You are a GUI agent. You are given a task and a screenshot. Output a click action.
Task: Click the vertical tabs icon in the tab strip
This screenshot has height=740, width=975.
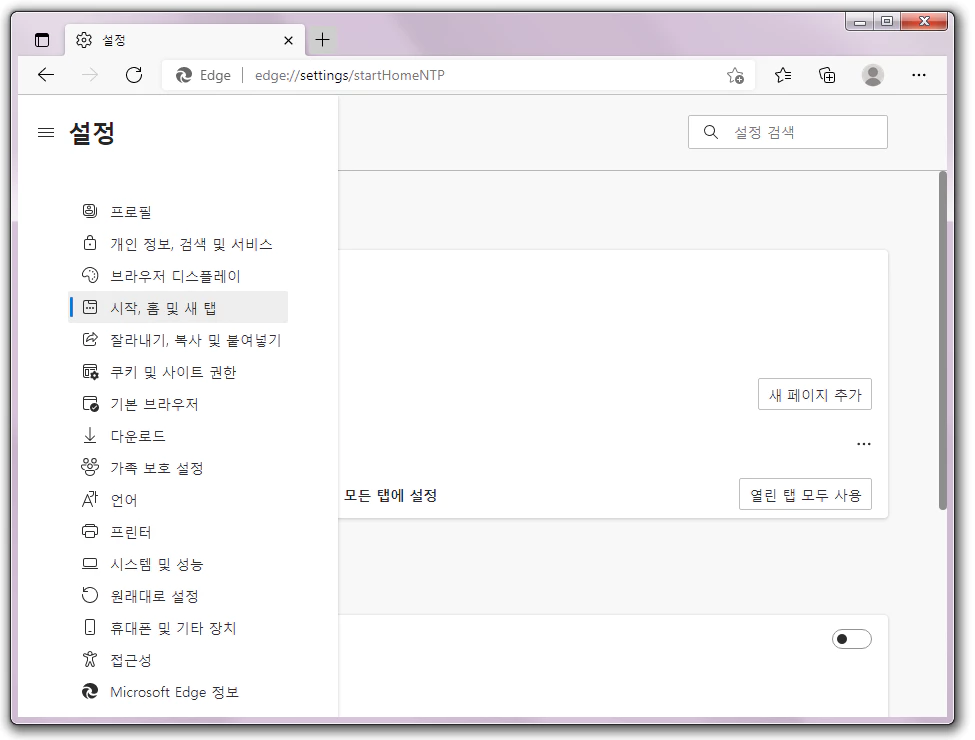pos(42,40)
